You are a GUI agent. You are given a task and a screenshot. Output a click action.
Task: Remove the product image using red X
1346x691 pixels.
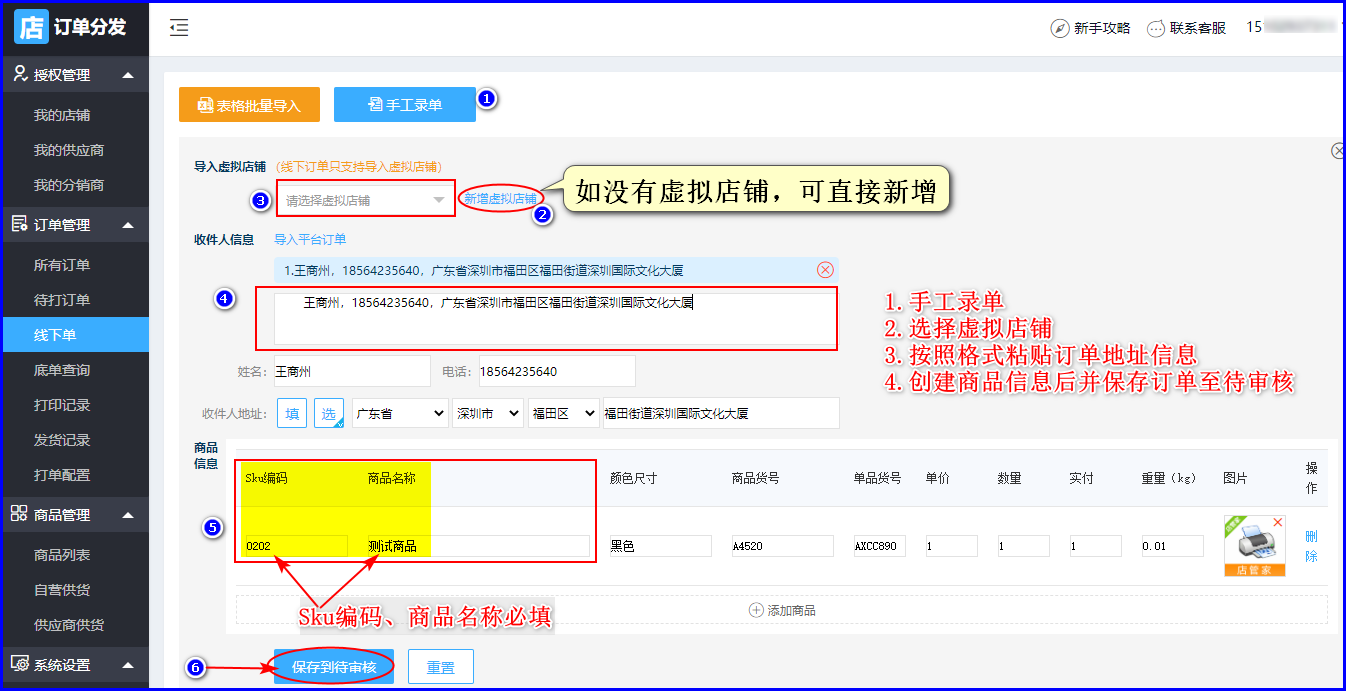tap(1277, 522)
